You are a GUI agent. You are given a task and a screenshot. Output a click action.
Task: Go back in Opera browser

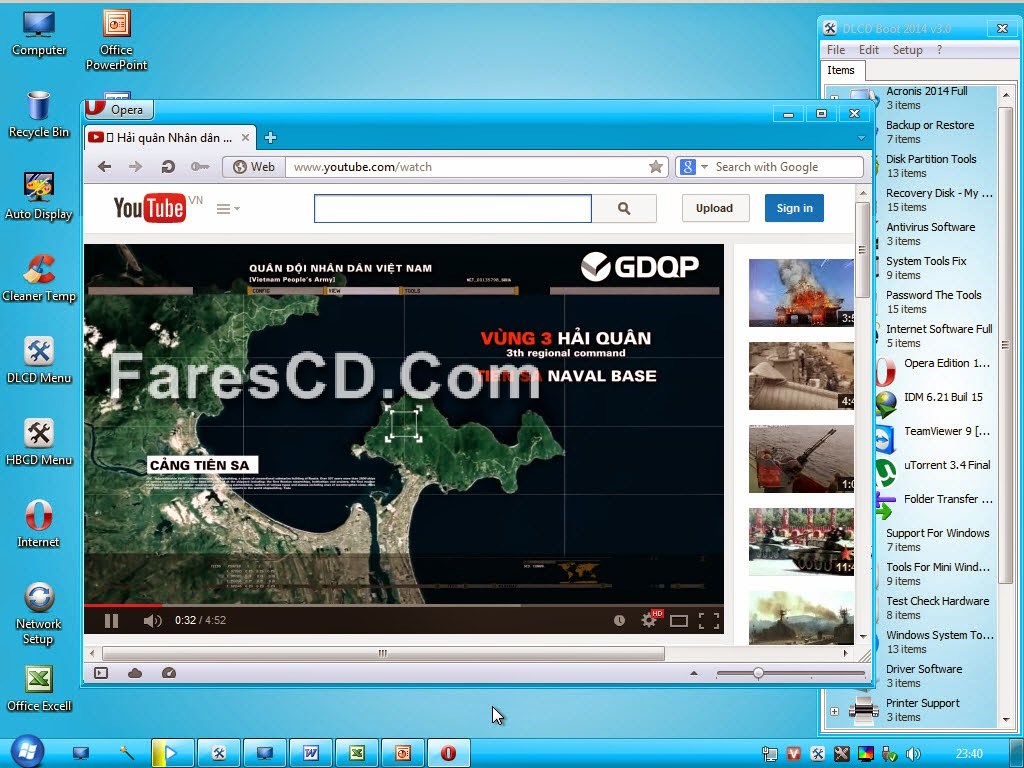click(104, 167)
